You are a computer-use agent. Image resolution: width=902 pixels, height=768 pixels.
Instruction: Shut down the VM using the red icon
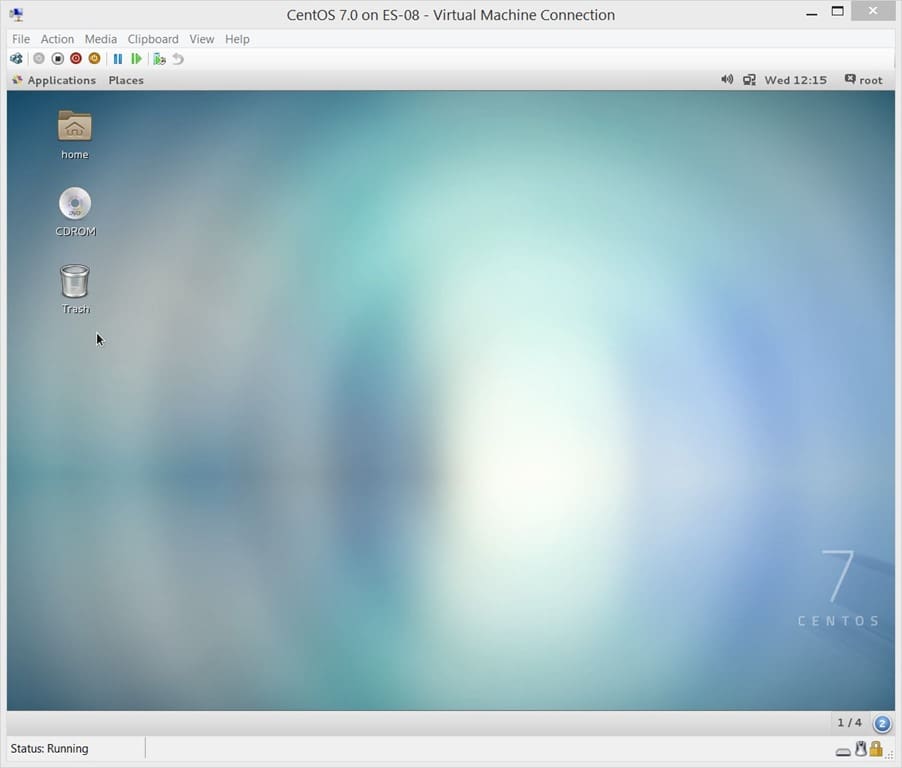[76, 59]
